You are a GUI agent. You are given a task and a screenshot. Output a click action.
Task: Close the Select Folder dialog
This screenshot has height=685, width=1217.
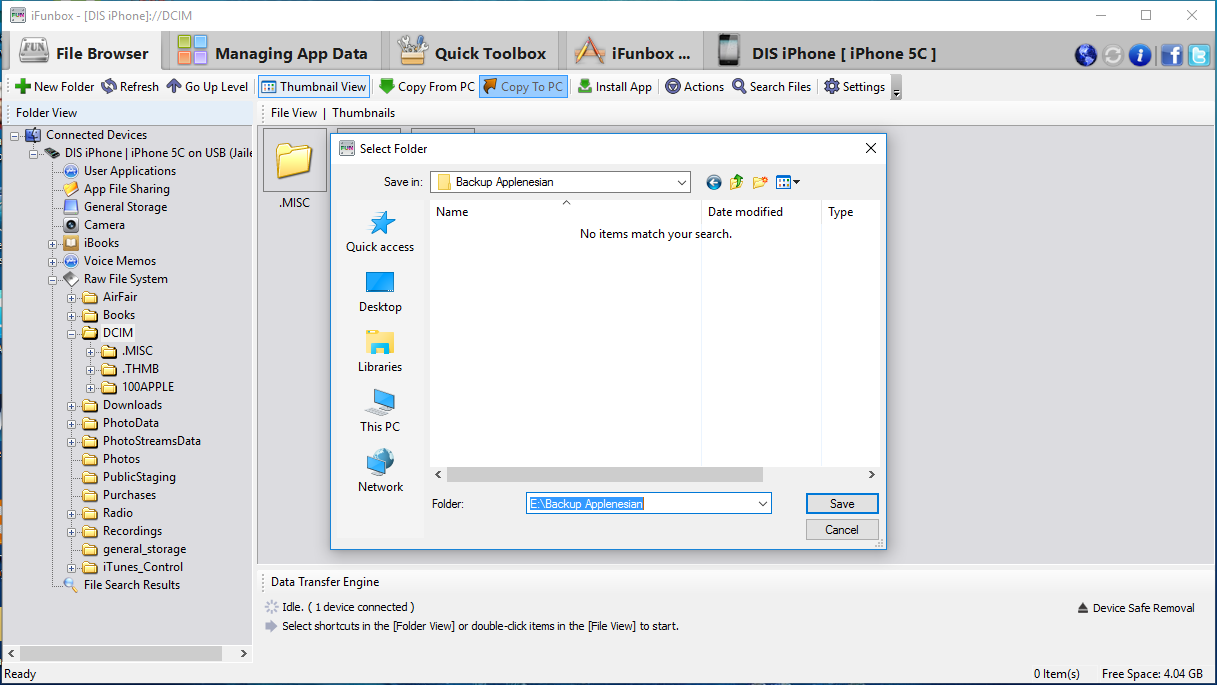tap(870, 148)
